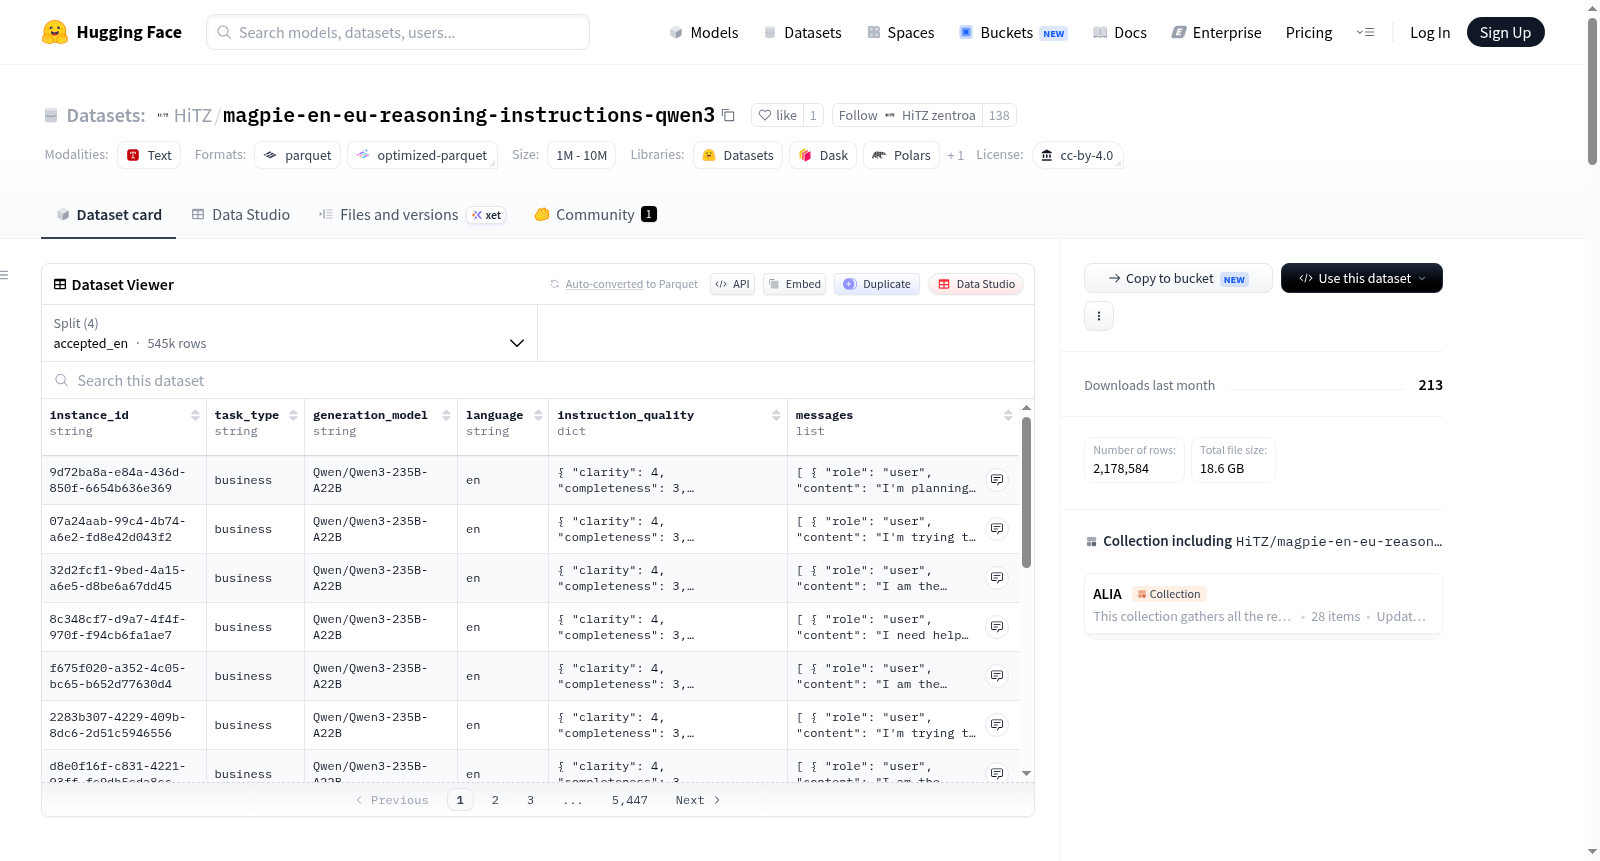Expand the Split accepted_en dropdown

tap(289, 333)
